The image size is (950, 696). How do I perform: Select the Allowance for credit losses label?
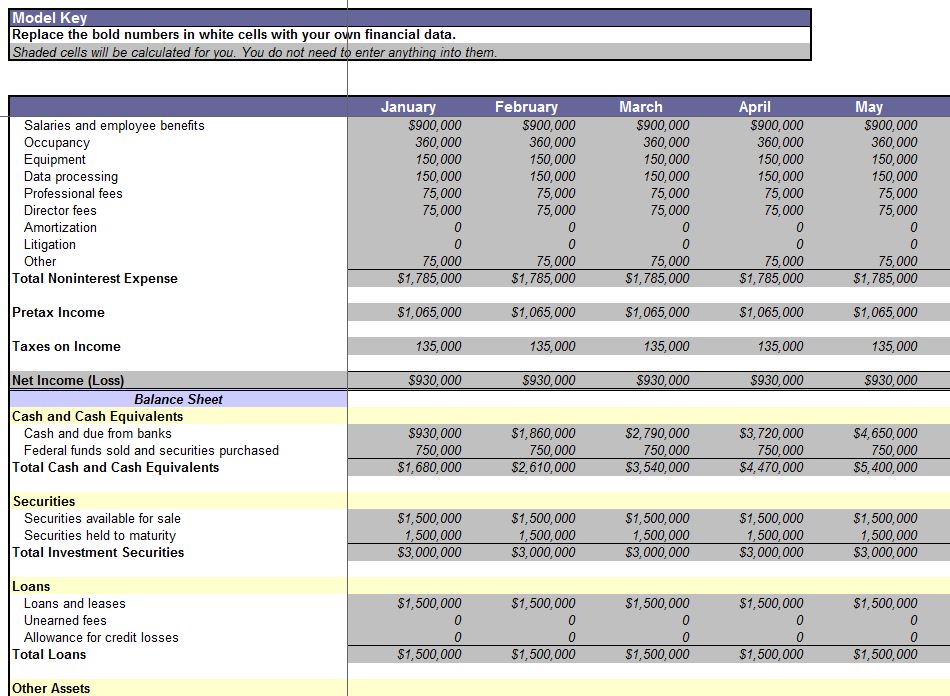click(x=101, y=637)
